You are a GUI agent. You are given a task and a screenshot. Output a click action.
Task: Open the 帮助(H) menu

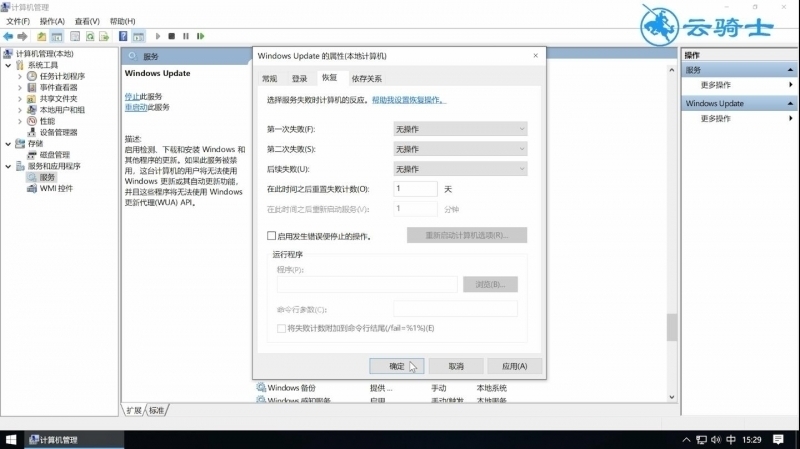click(x=122, y=21)
